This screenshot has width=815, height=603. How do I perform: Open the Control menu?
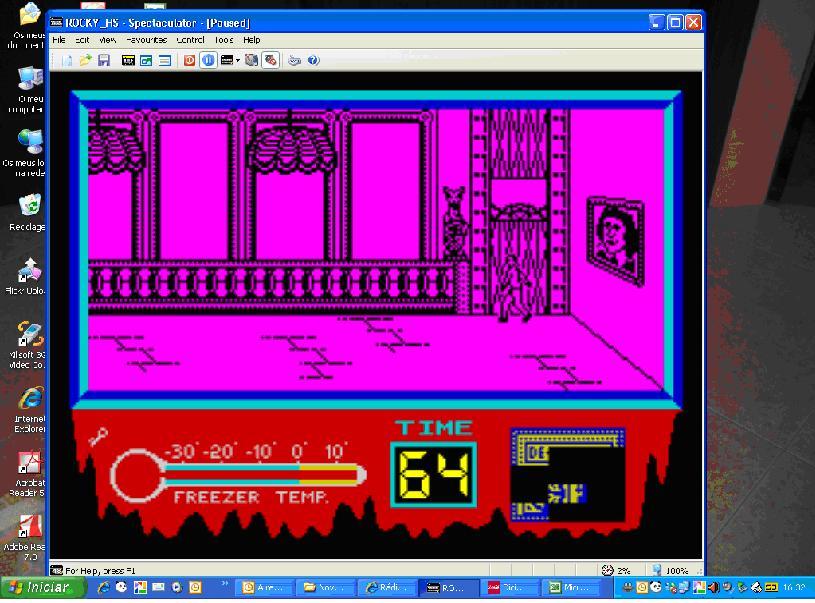tap(190, 40)
